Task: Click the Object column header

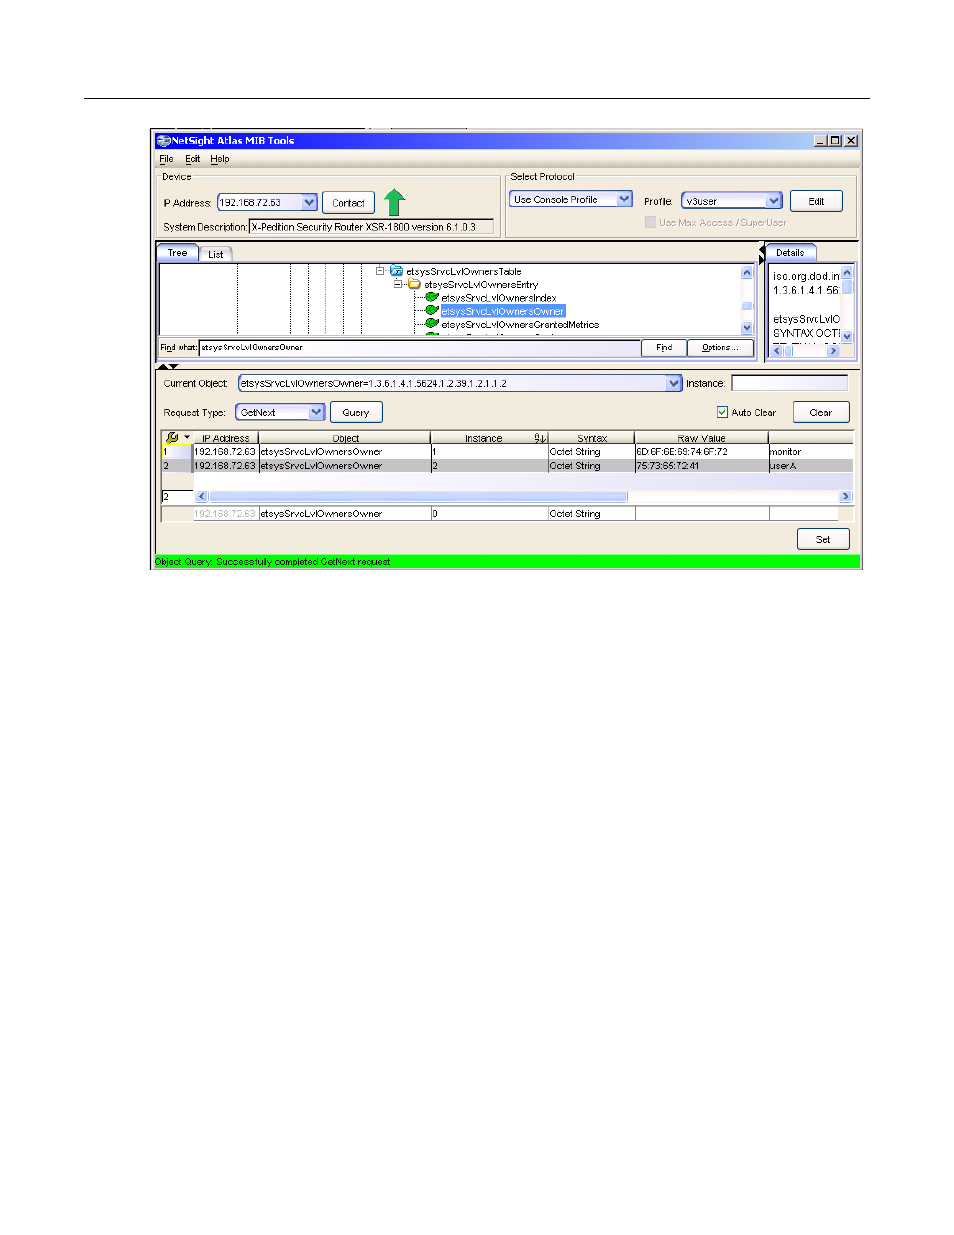Action: [x=345, y=438]
